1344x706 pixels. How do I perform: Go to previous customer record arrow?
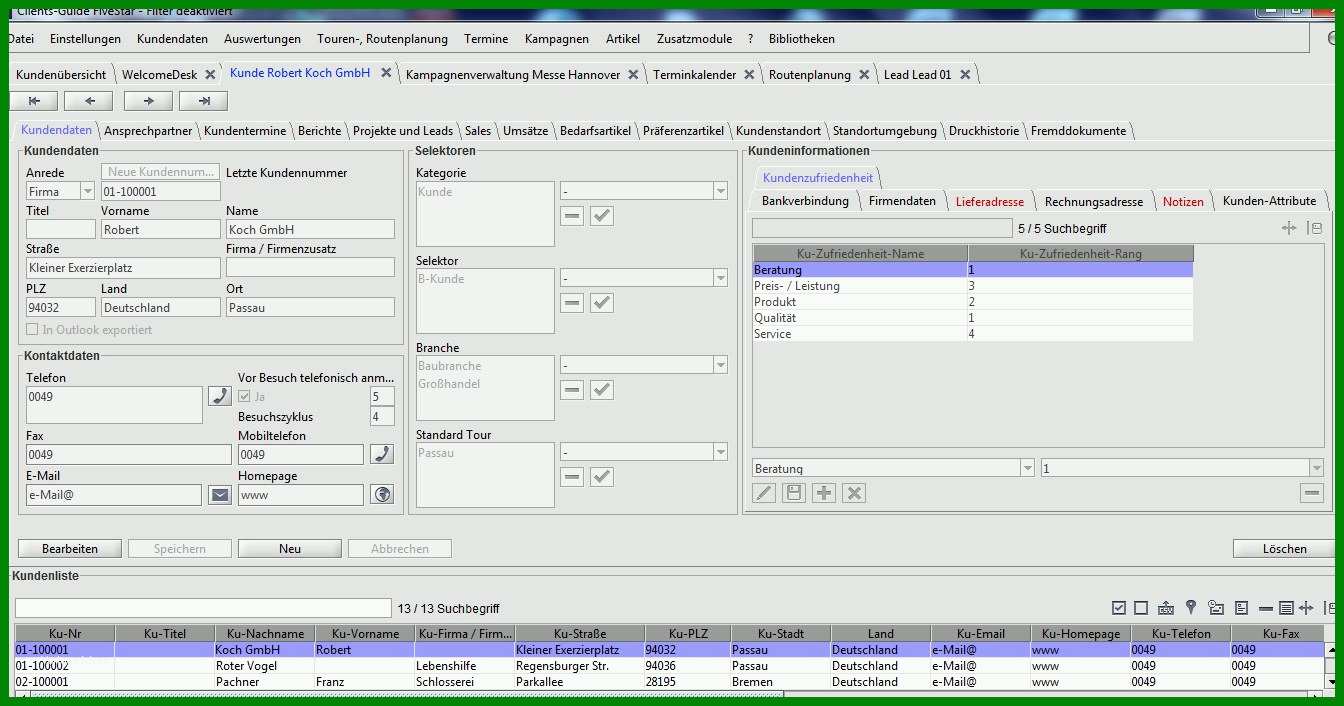coord(89,101)
